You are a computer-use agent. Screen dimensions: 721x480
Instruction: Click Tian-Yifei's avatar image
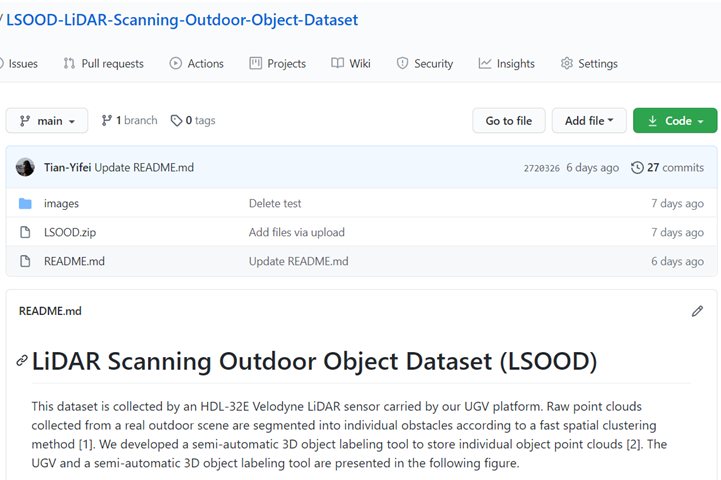click(x=25, y=167)
